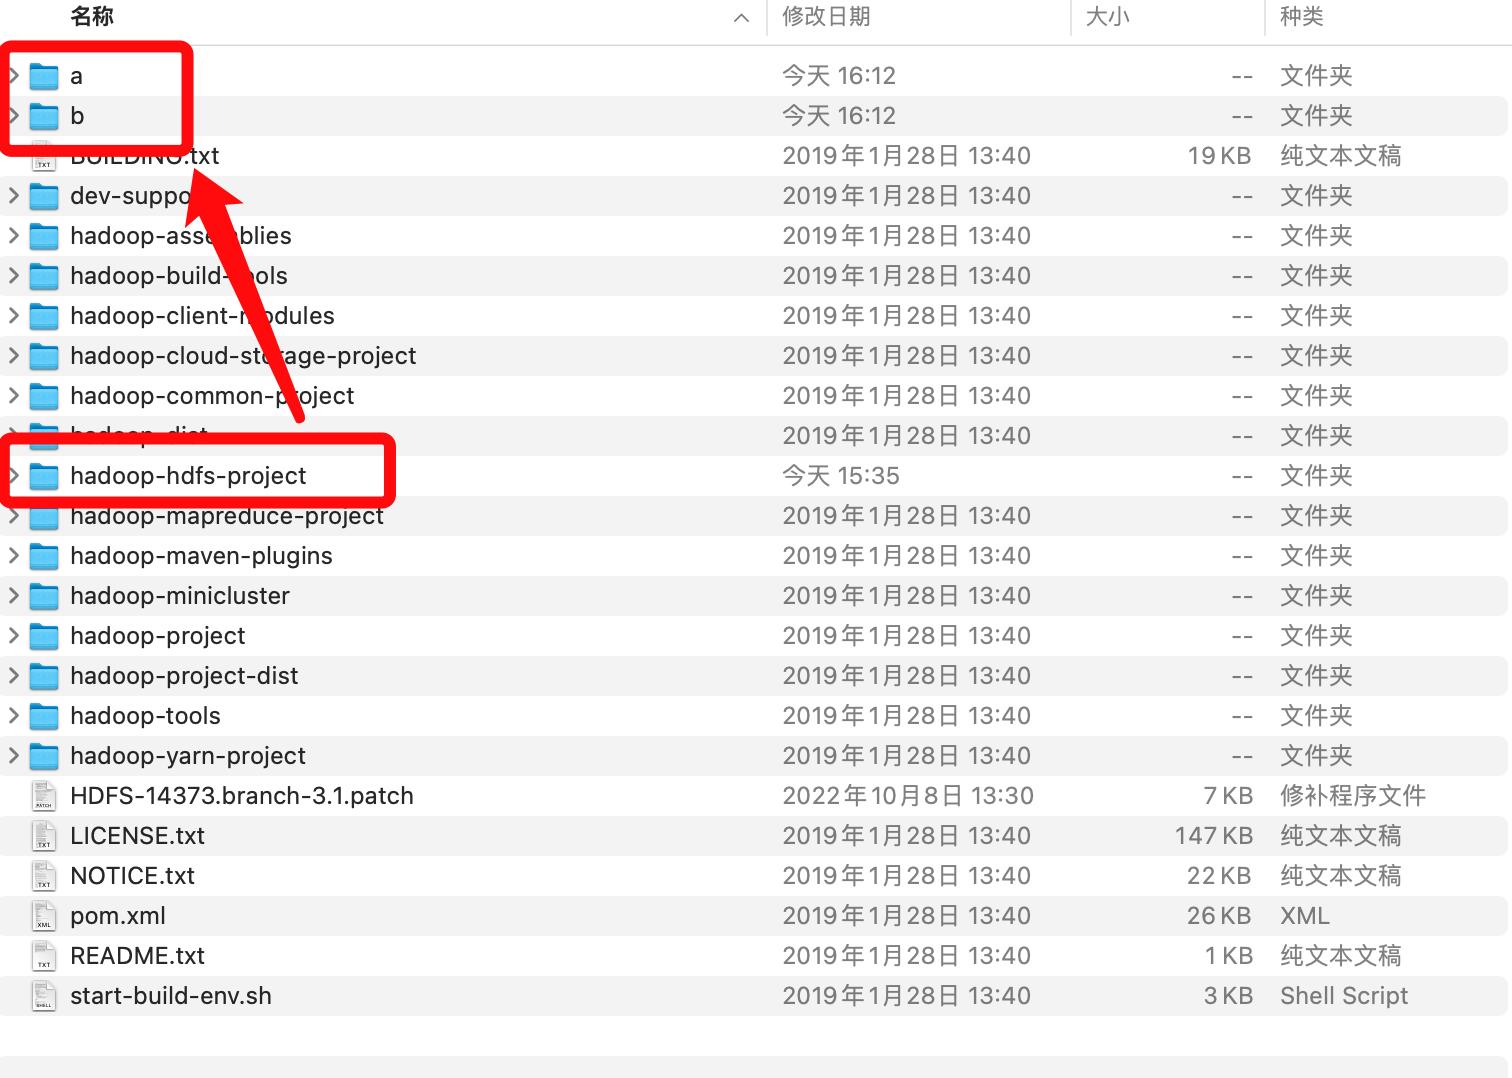
Task: Select the hadoop-tools folder icon
Action: point(44,716)
